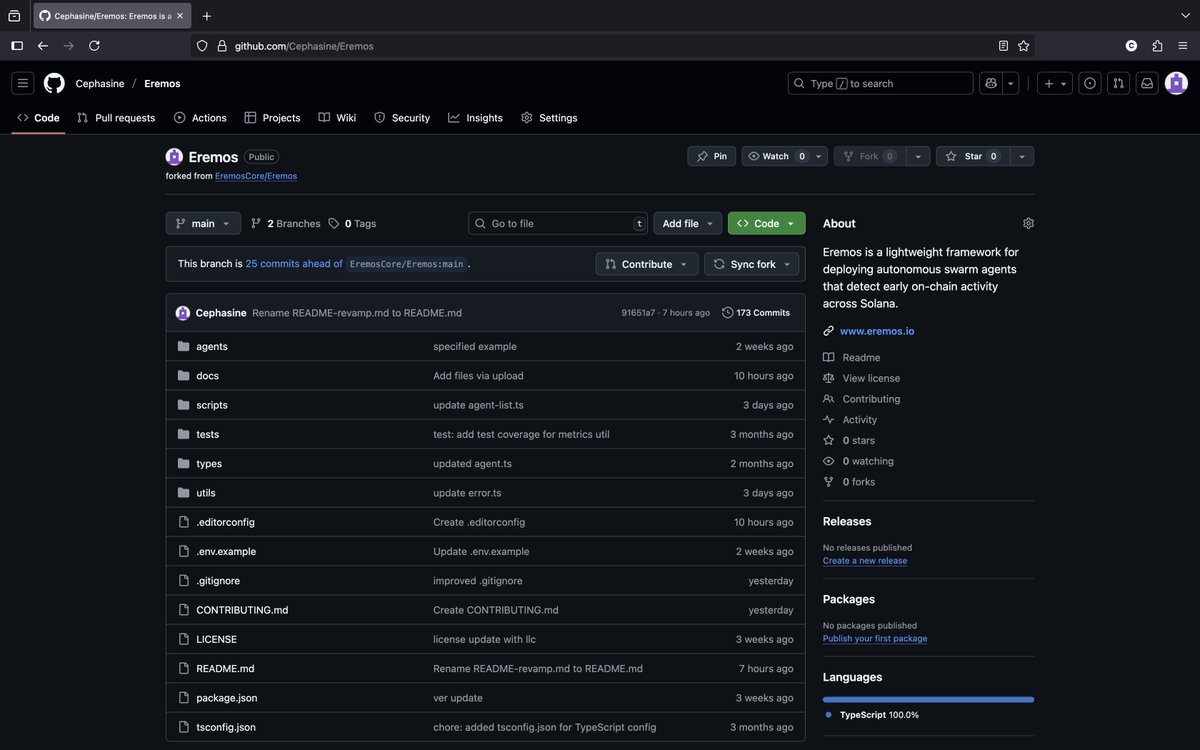
Task: Pin the Eremos repository
Action: 711,156
